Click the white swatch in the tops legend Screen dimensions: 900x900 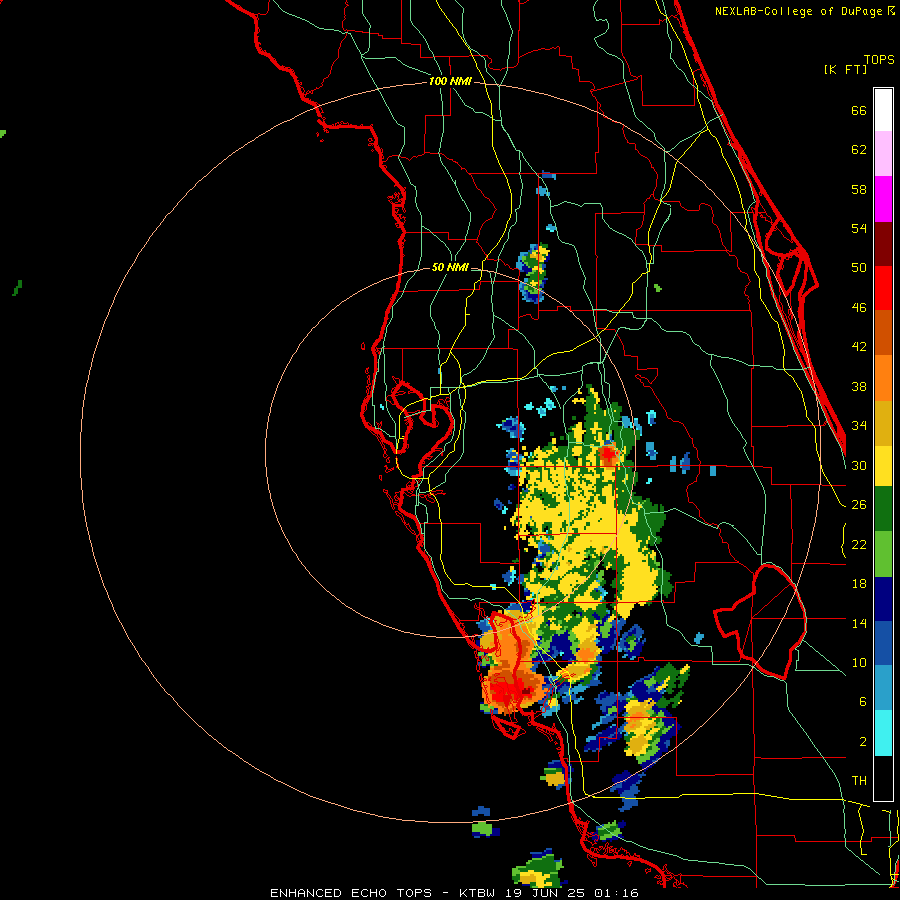coord(883,110)
